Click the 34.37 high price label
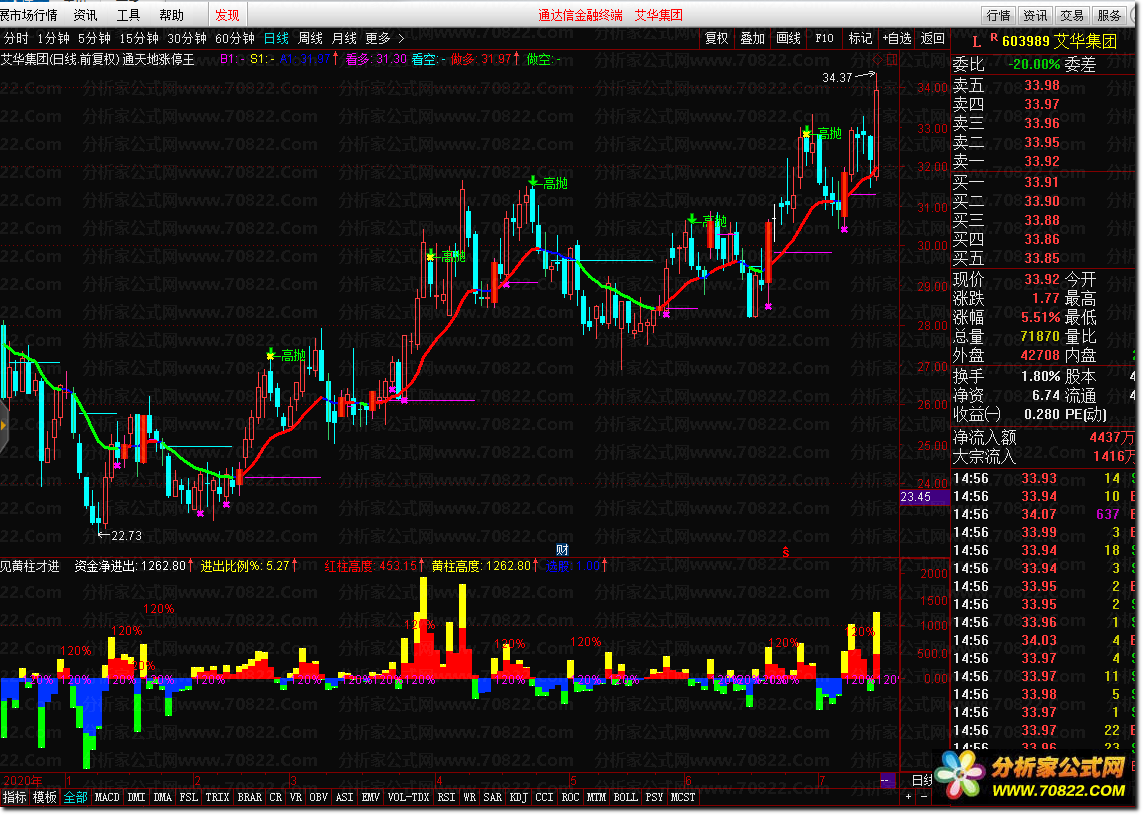This screenshot has width=1144, height=815. 837,77
